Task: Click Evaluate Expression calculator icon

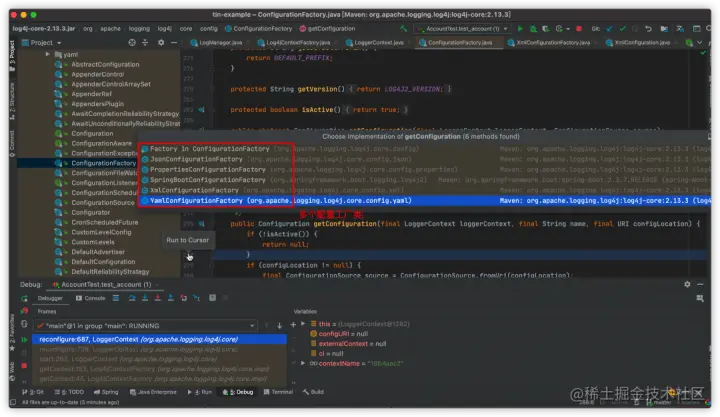Action: click(212, 298)
